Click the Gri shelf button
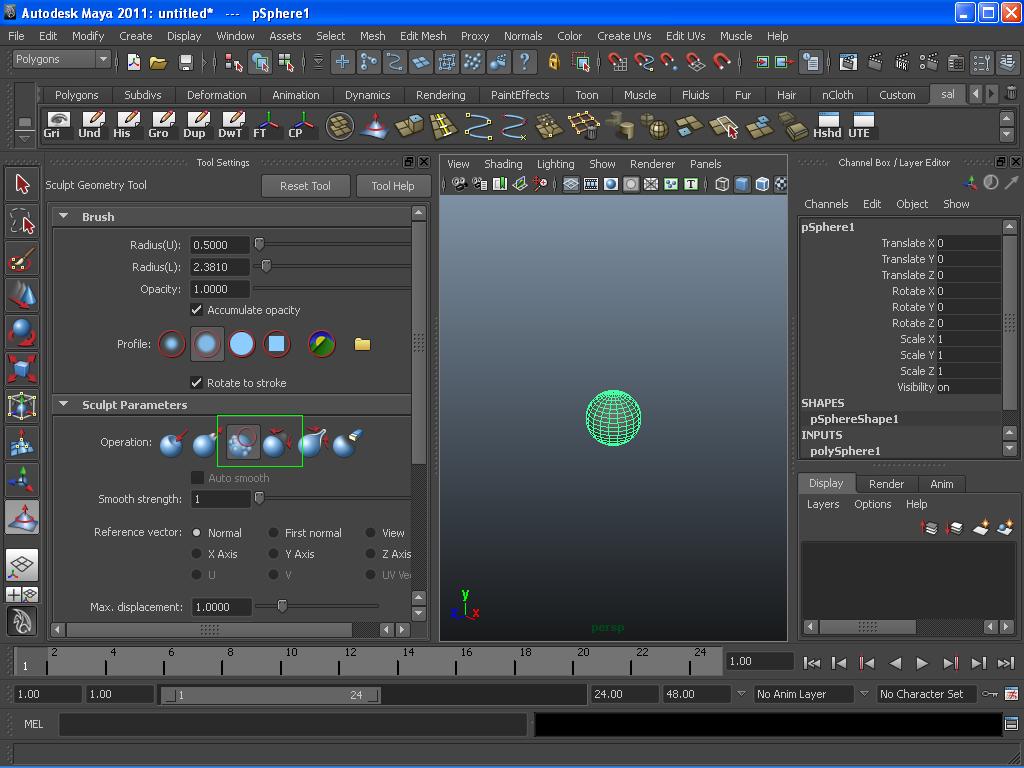The width and height of the screenshot is (1024, 768). pos(57,125)
